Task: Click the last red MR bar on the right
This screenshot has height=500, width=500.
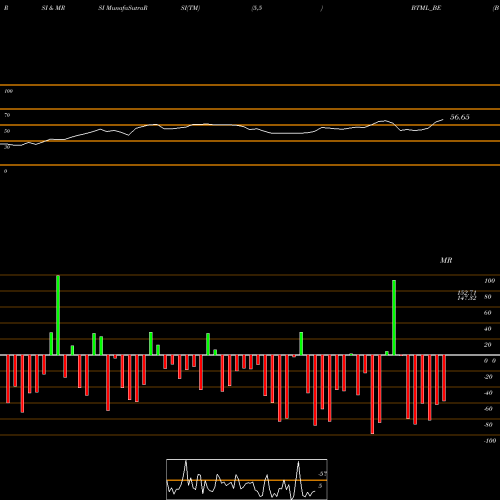Action: (444, 378)
